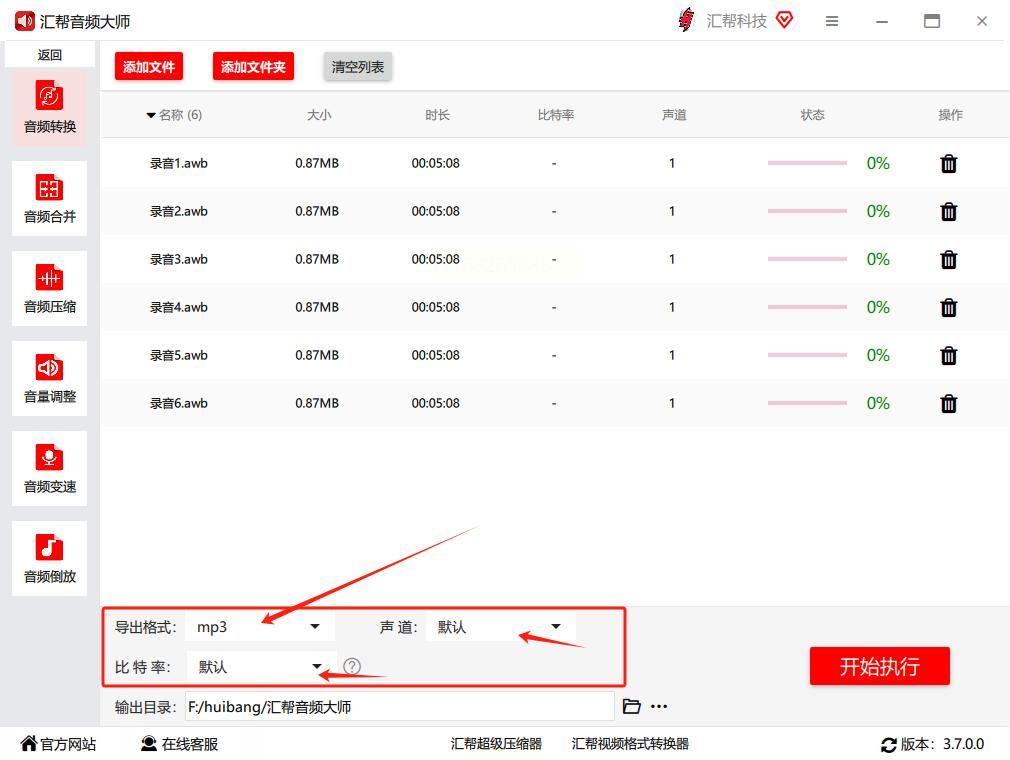Viewport: 1010px width, 760px height.
Task: Open the hamburger menu in title bar
Action: [832, 21]
